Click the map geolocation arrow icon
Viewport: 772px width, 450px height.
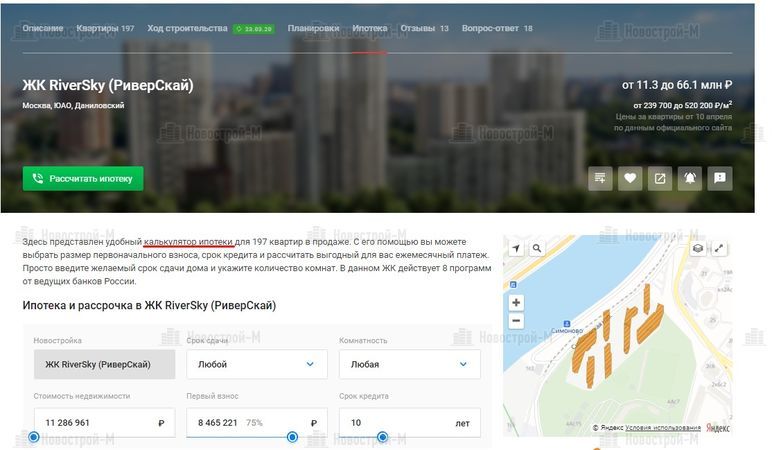pos(516,248)
